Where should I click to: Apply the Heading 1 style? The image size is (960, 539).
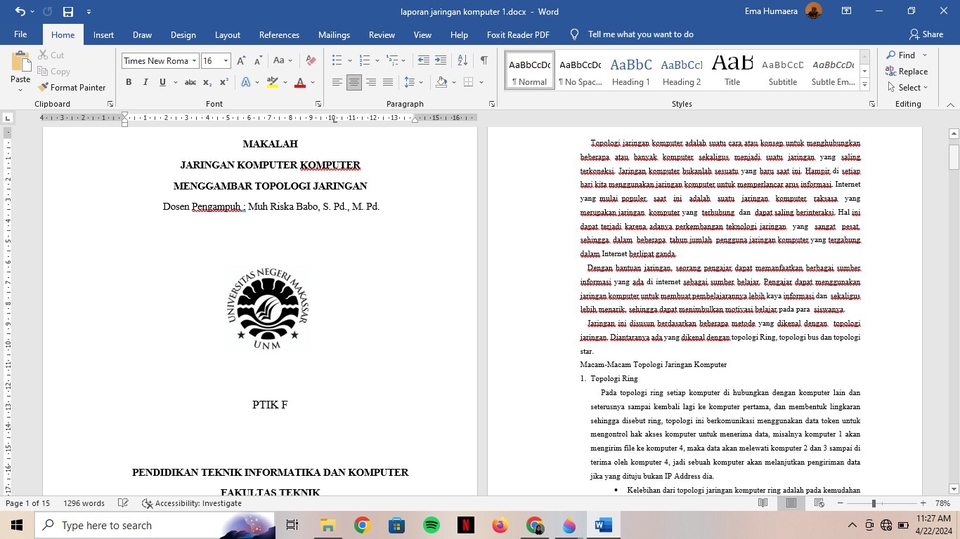[x=631, y=71]
